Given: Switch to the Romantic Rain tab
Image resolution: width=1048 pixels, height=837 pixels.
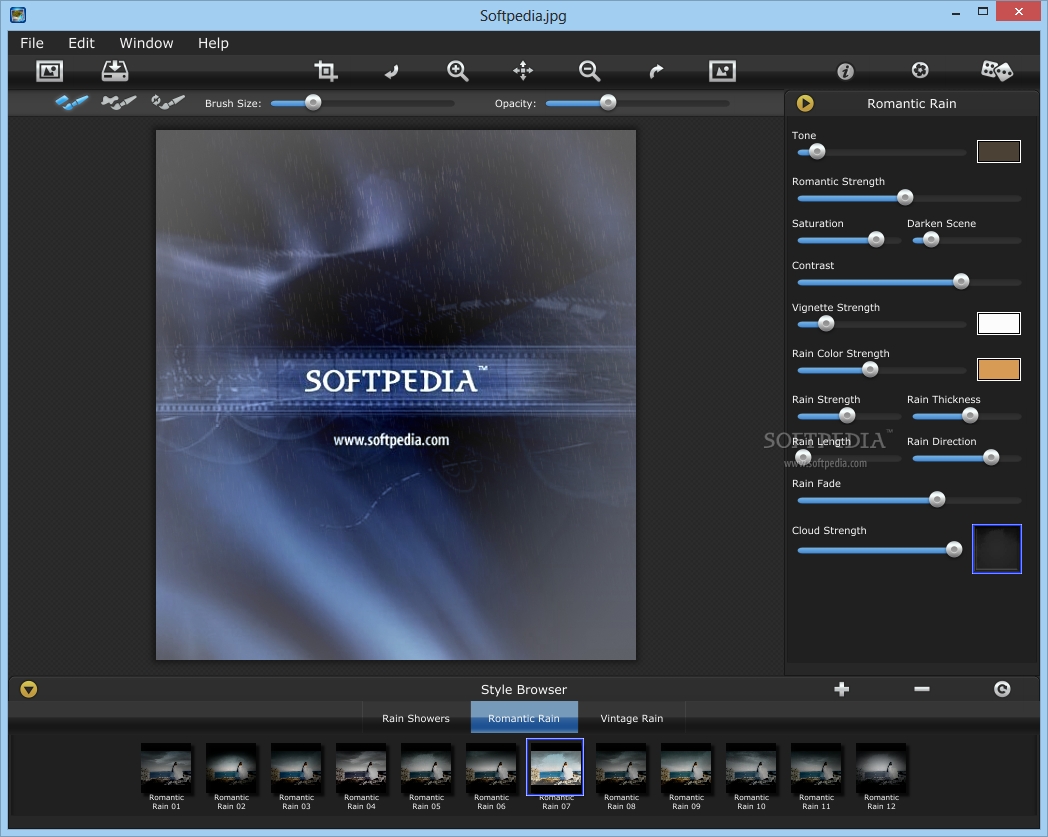Looking at the screenshot, I should pyautogui.click(x=524, y=718).
